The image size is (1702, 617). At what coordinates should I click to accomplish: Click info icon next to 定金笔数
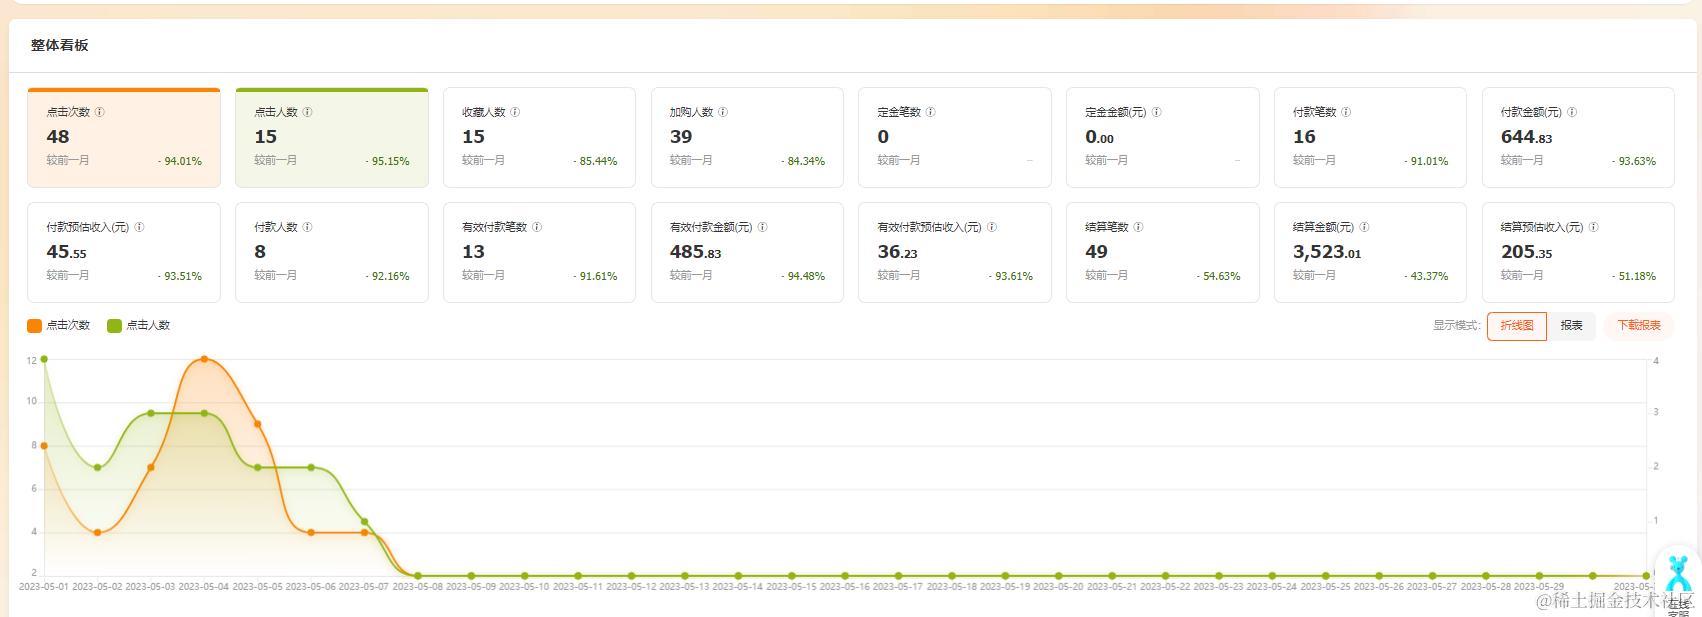point(931,112)
